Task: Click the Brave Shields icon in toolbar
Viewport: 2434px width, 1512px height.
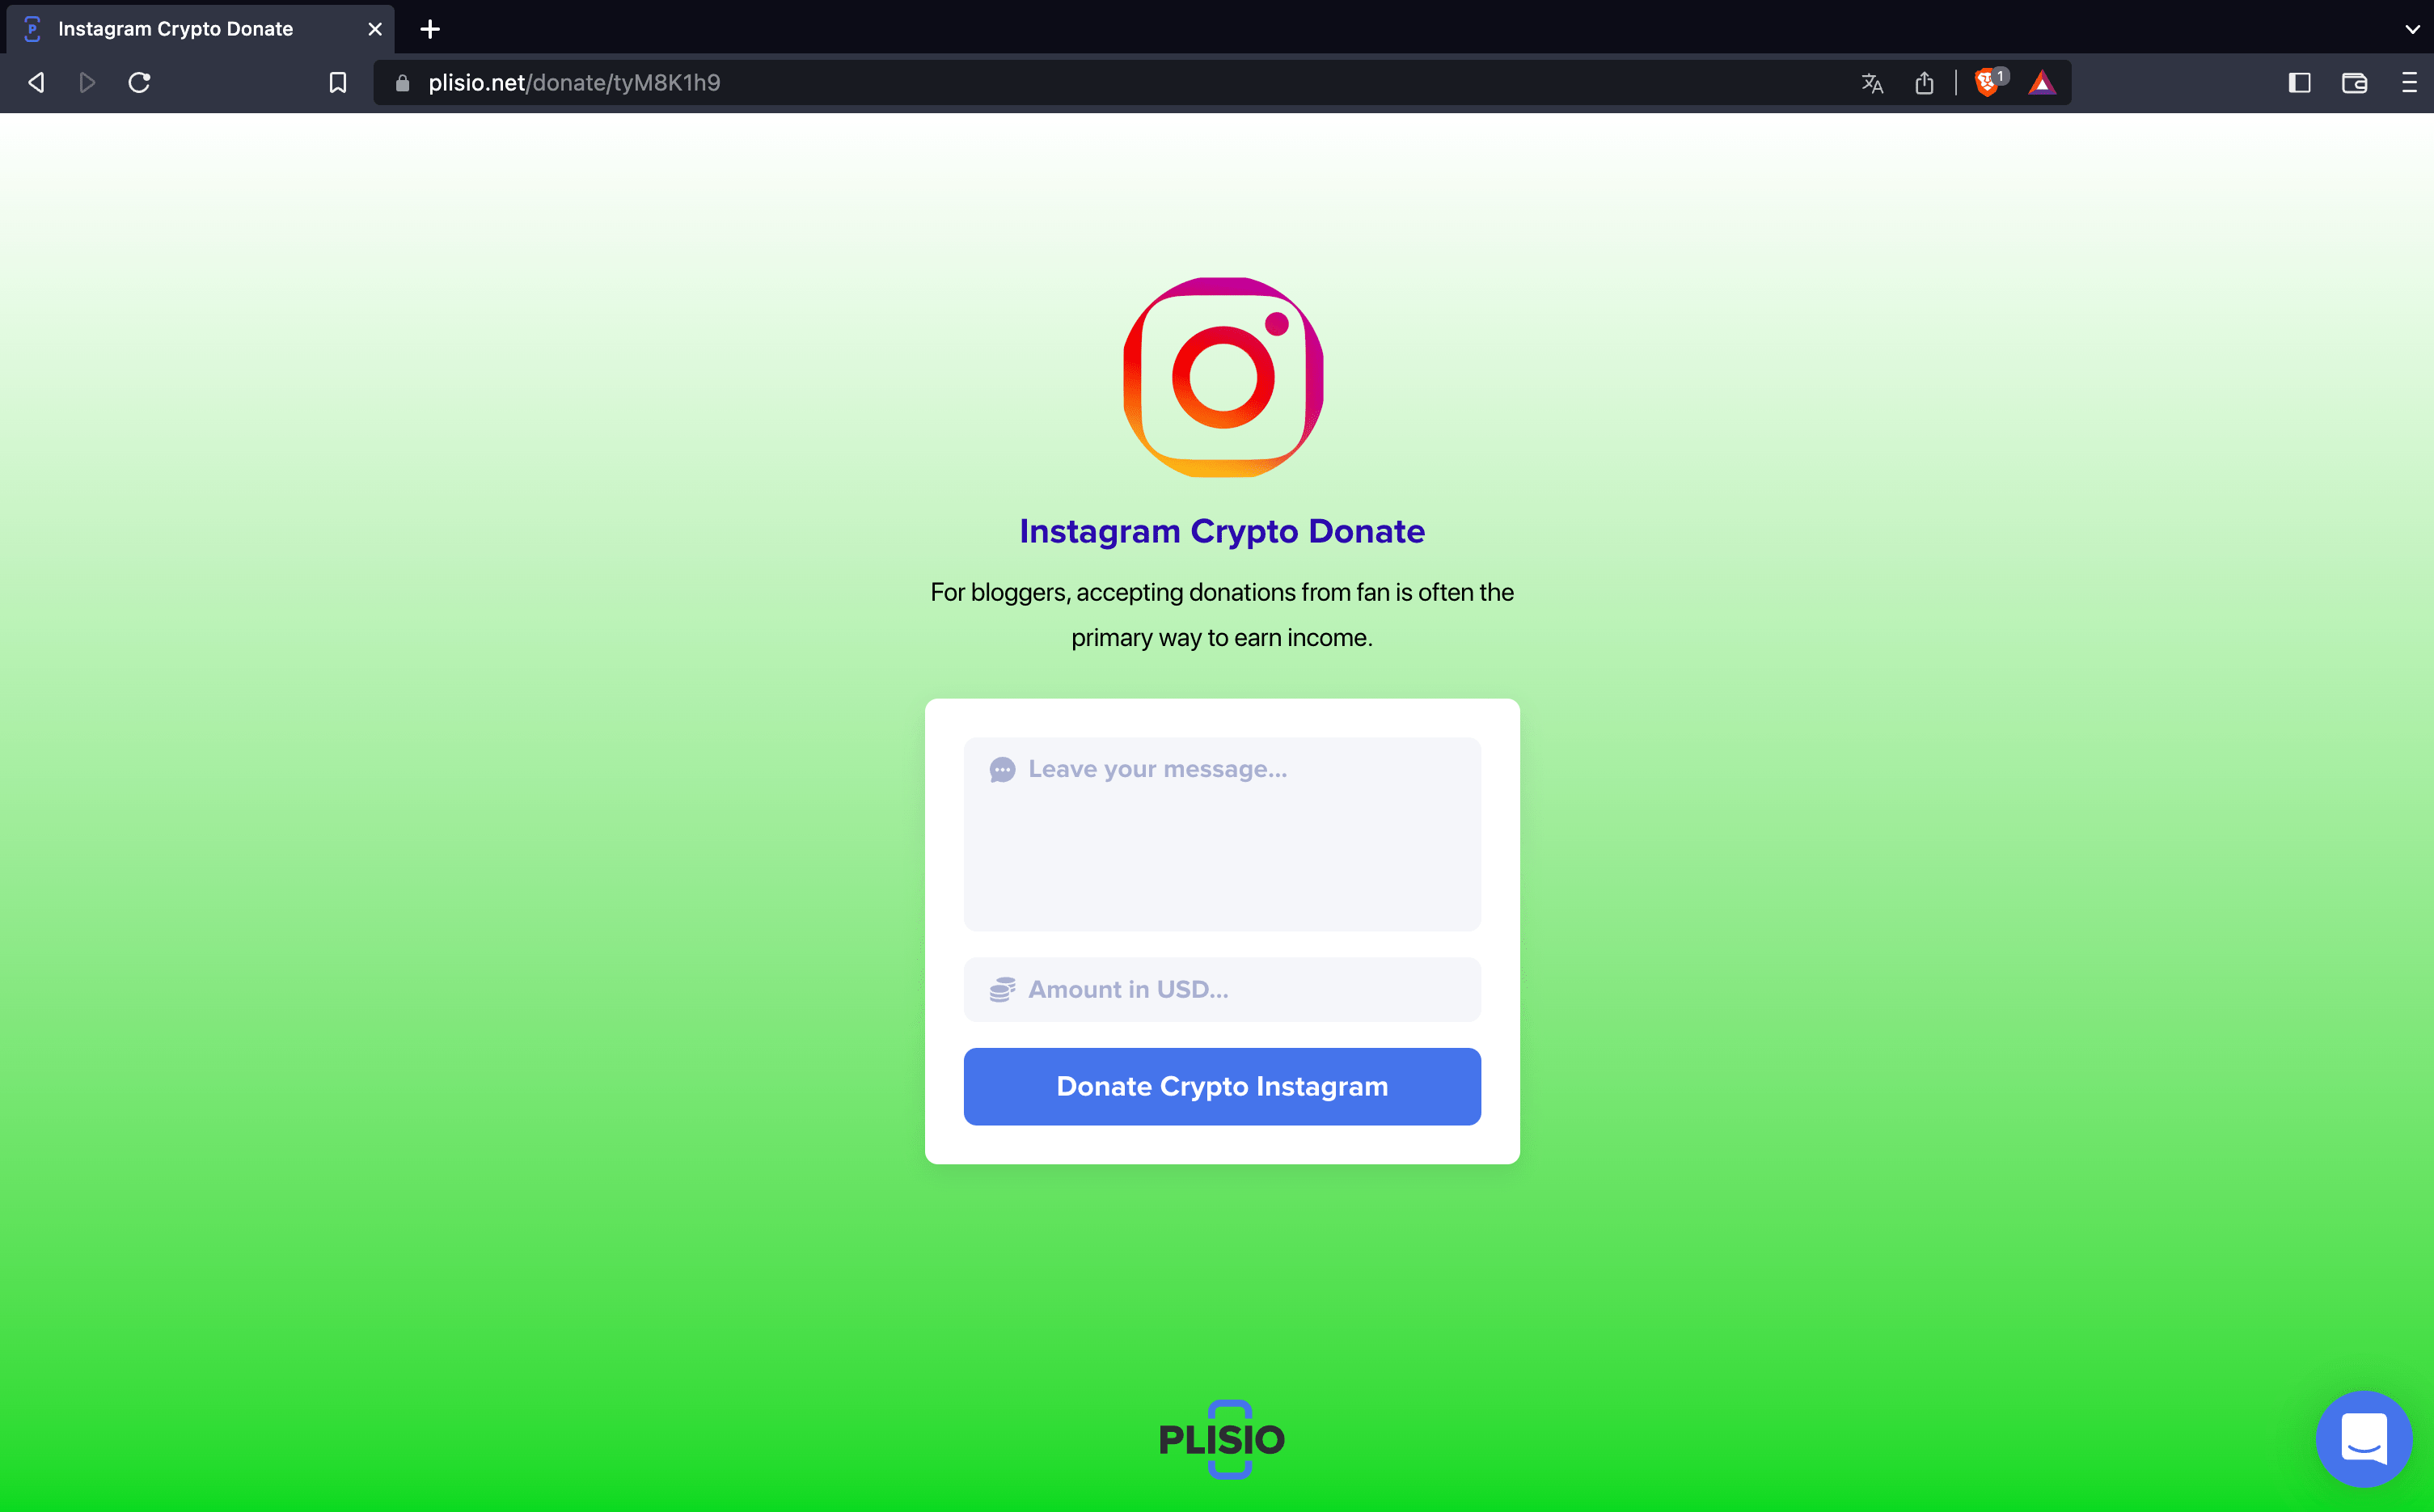Action: [x=1988, y=82]
